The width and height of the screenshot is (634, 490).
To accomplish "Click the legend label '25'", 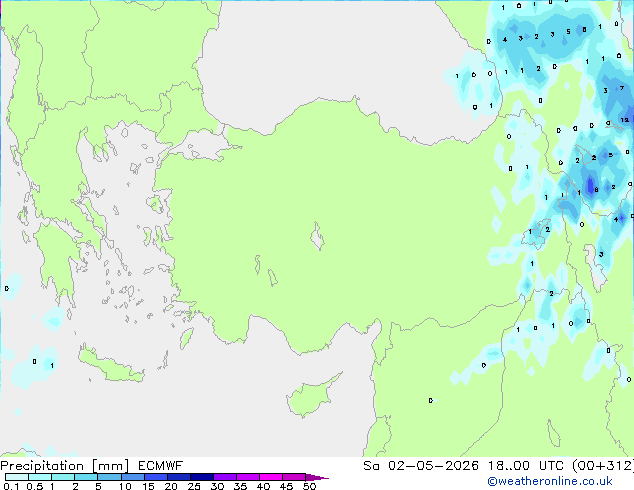I will pyautogui.click(x=194, y=486).
